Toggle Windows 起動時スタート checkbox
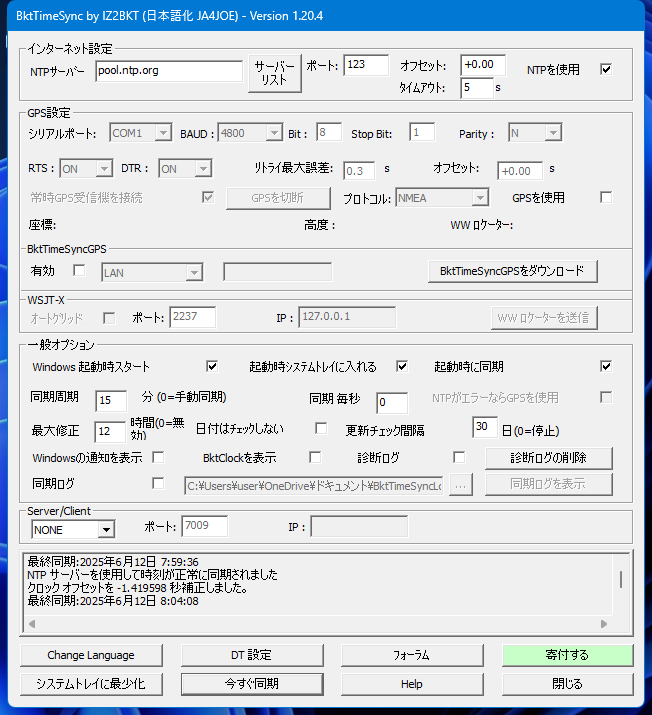 212,366
